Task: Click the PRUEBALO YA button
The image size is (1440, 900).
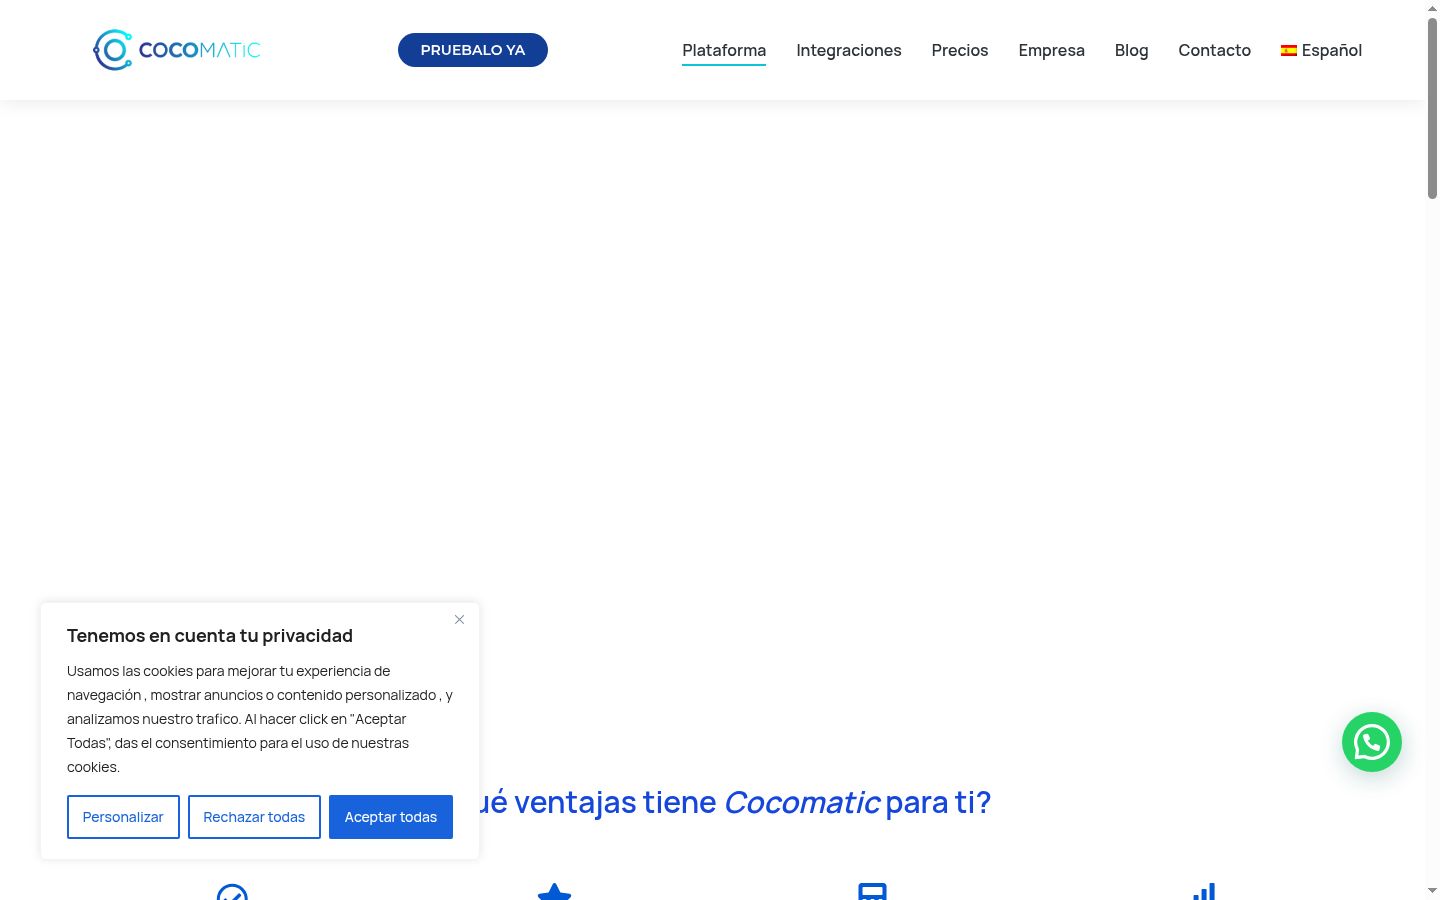Action: (x=473, y=50)
